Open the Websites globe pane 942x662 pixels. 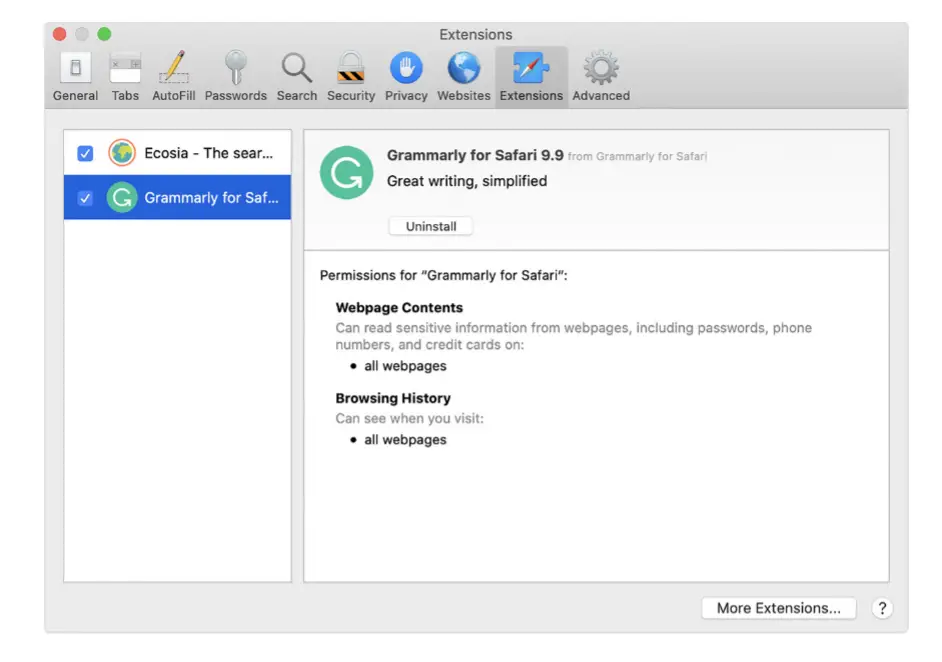click(x=464, y=77)
